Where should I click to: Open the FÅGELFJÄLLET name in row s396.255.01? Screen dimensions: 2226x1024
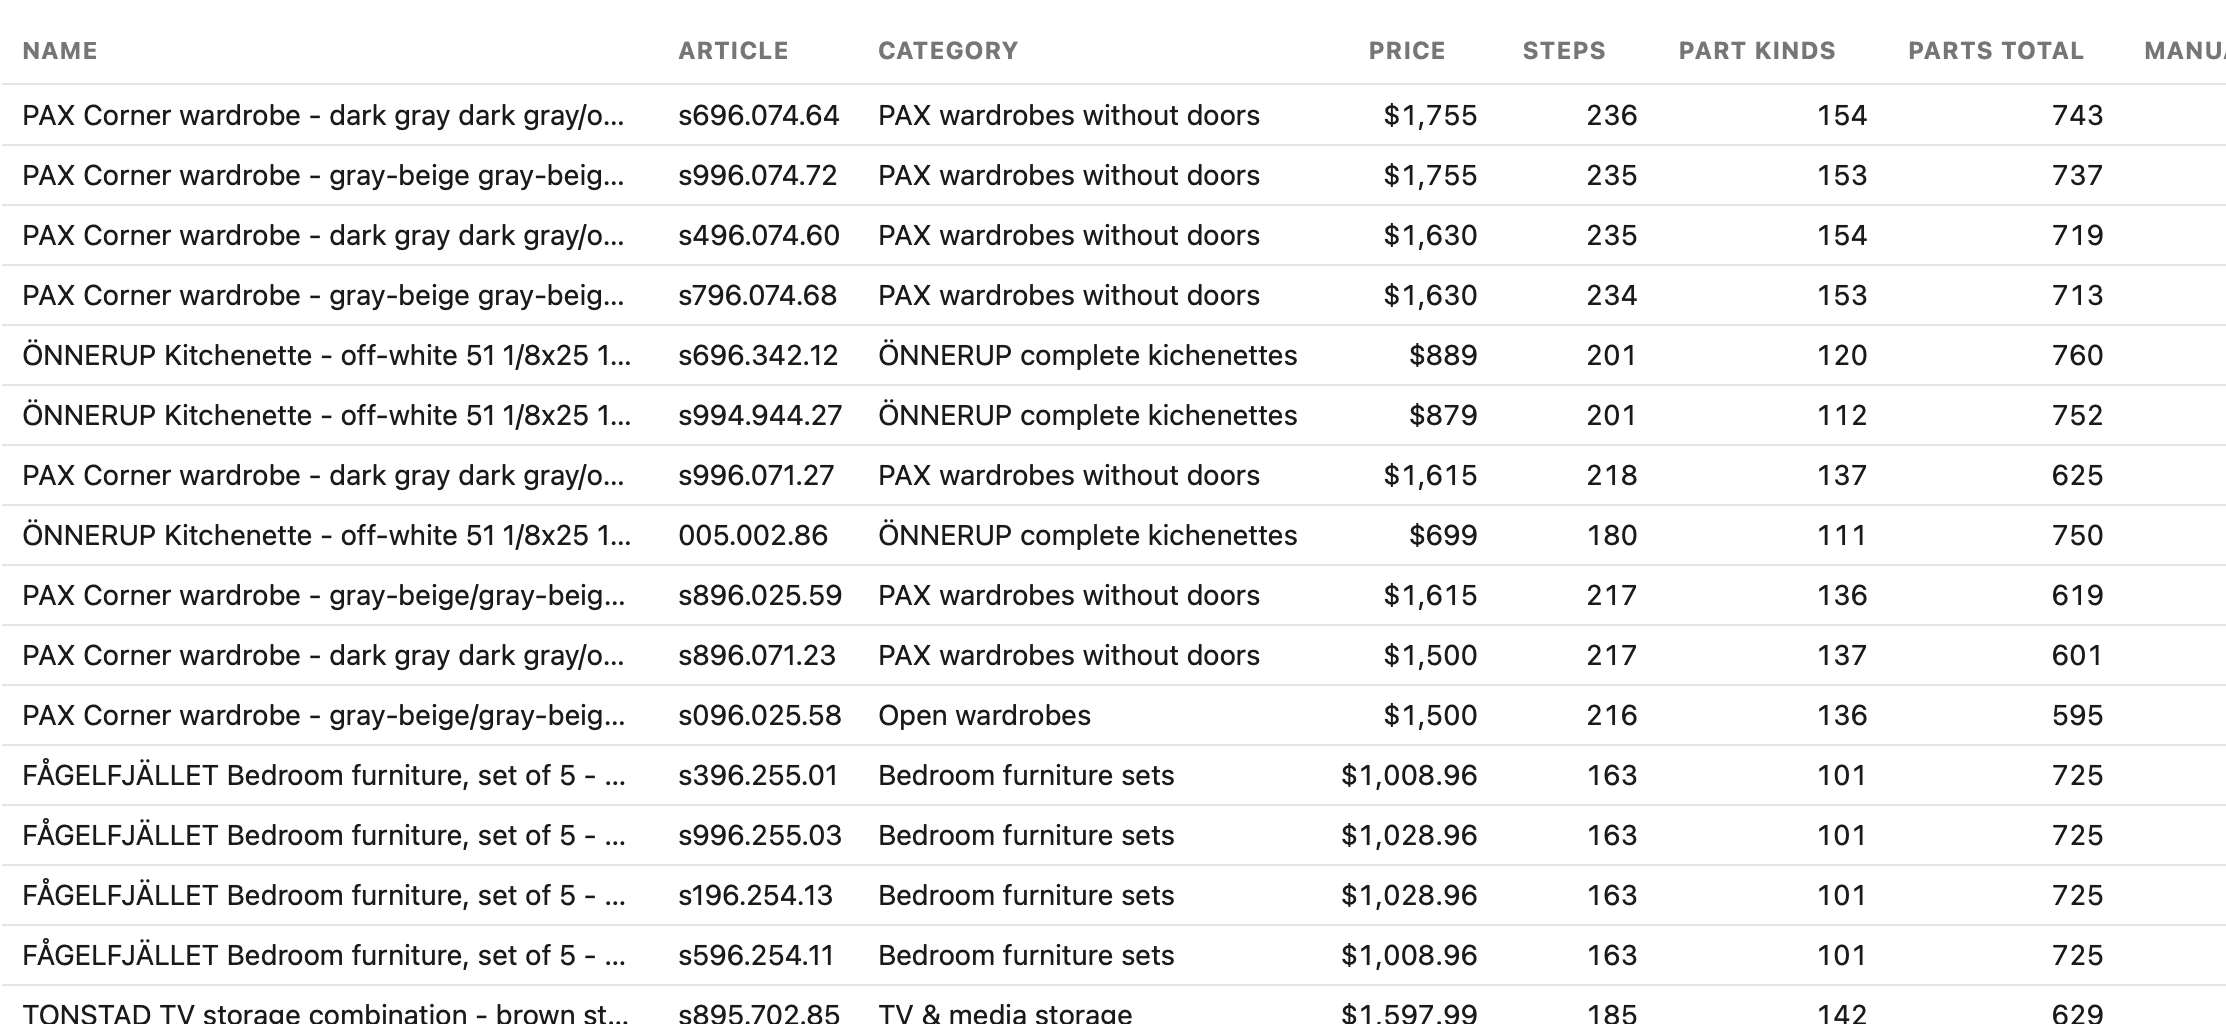[x=324, y=776]
